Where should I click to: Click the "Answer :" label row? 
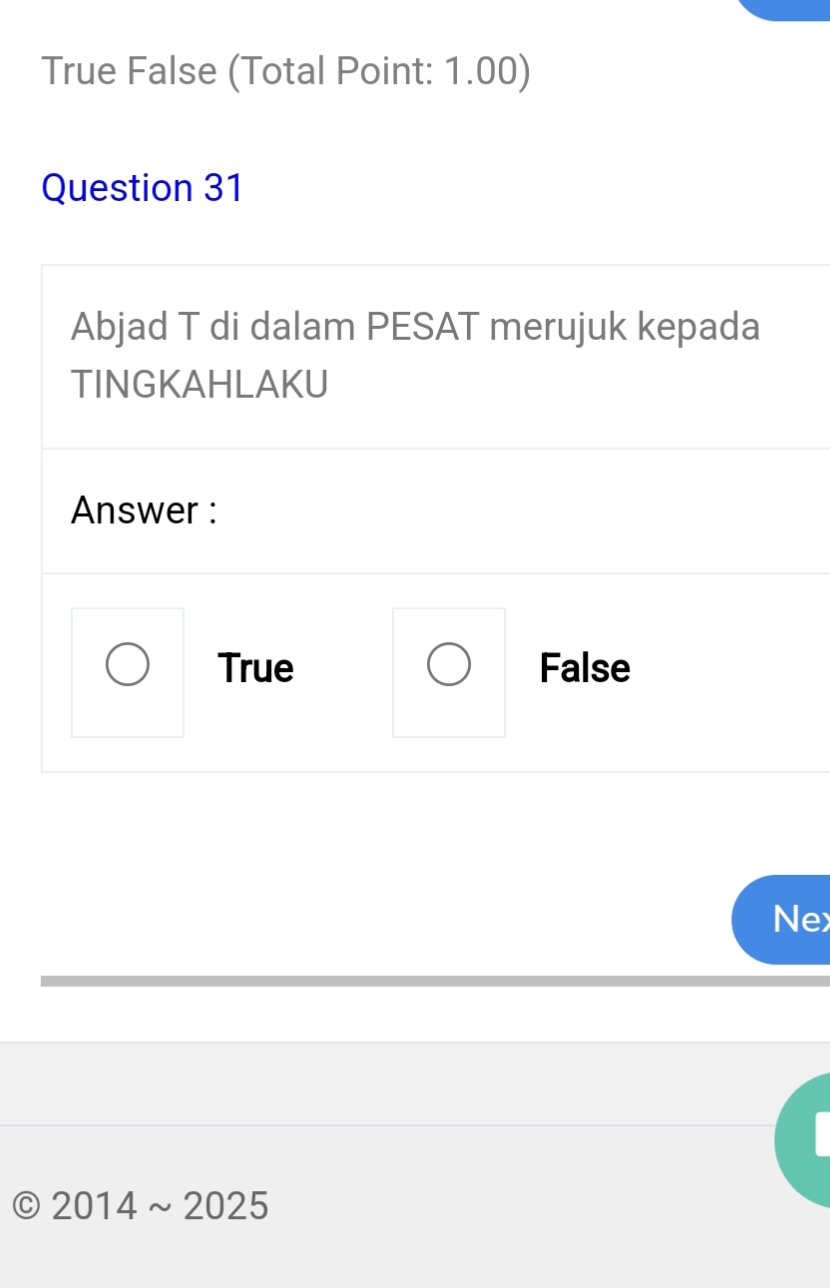point(145,511)
